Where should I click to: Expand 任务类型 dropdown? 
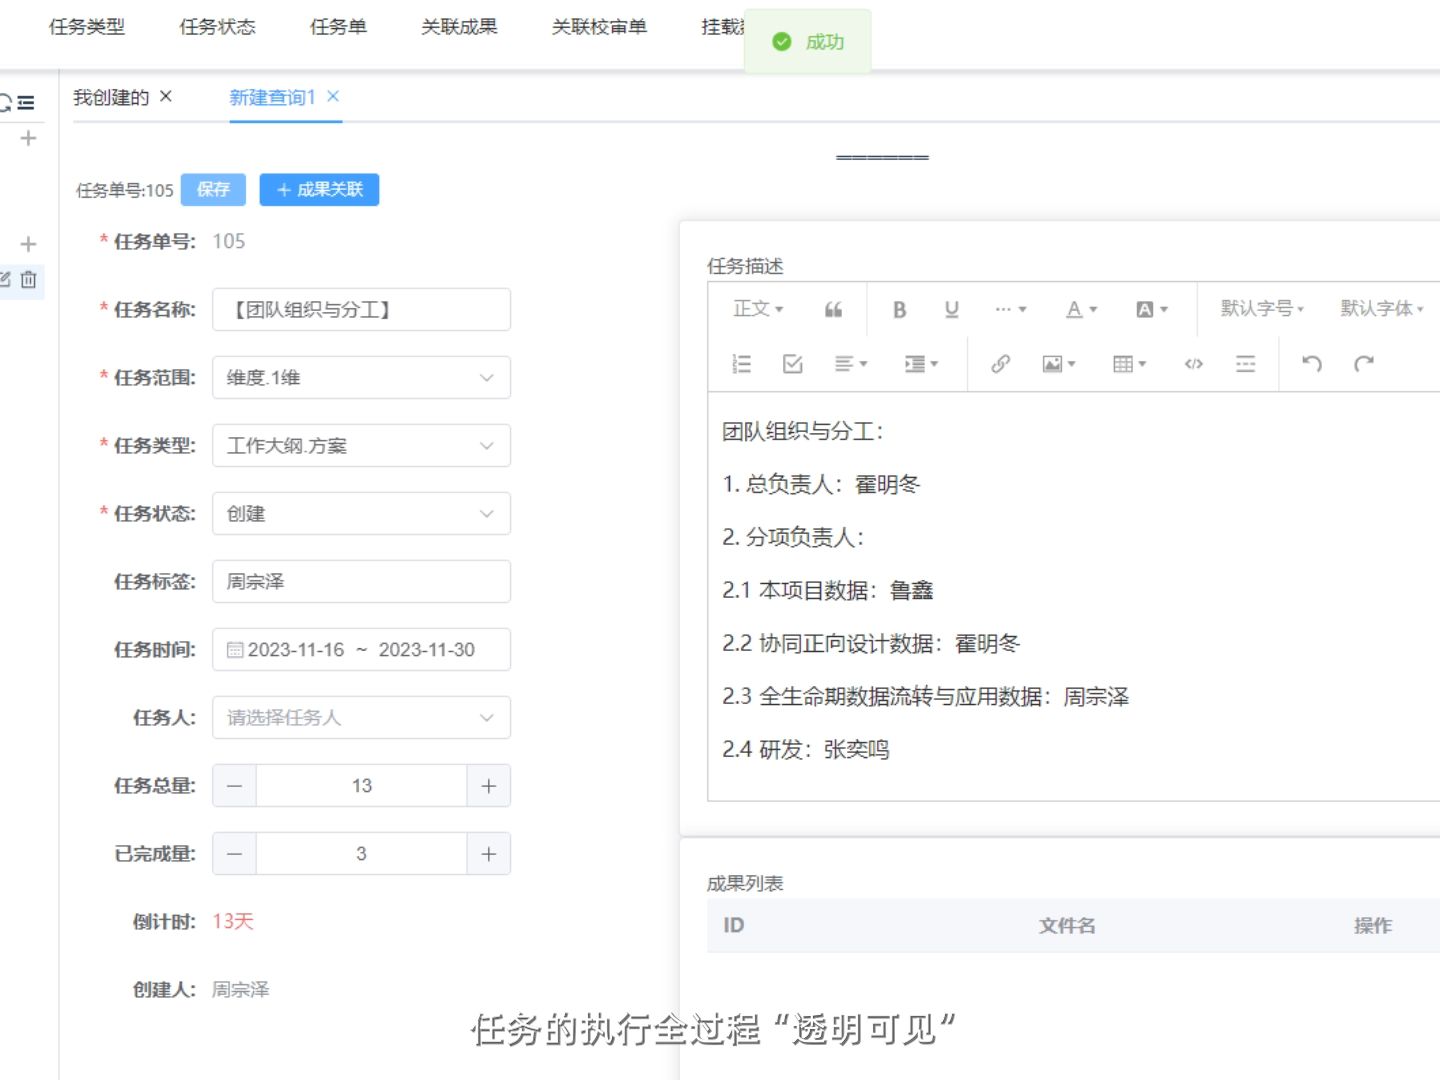[361, 446]
